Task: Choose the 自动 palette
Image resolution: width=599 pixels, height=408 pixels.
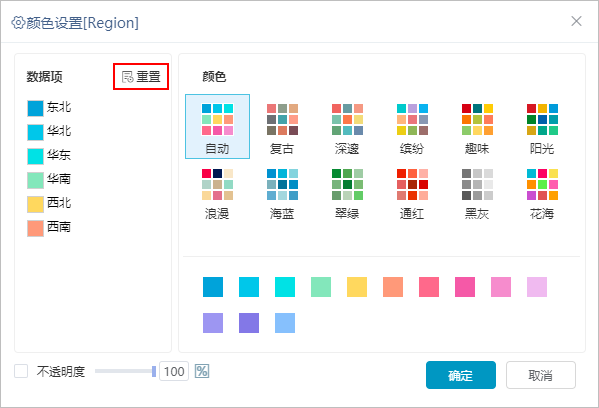Action: (217, 126)
